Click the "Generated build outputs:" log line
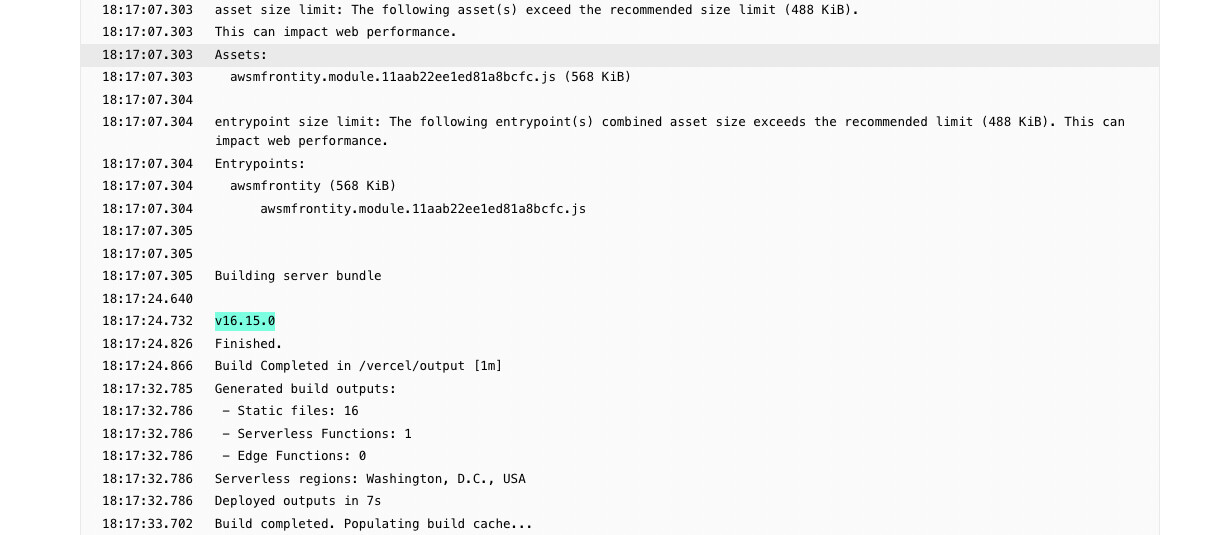Viewport: 1215px width, 535px height. [x=305, y=389]
